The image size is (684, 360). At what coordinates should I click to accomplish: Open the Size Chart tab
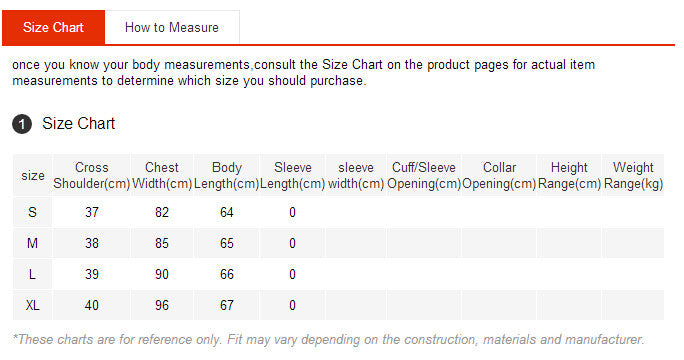tap(53, 27)
